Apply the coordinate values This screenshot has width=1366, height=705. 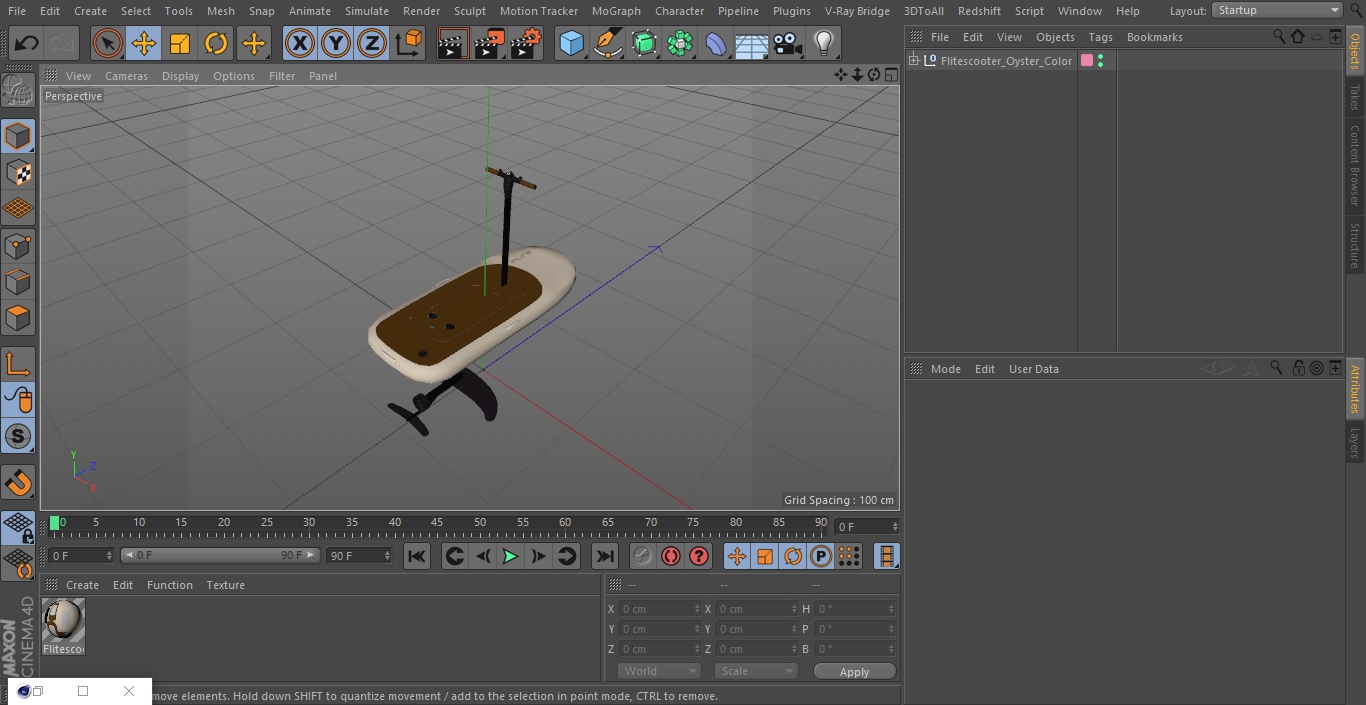coord(854,671)
